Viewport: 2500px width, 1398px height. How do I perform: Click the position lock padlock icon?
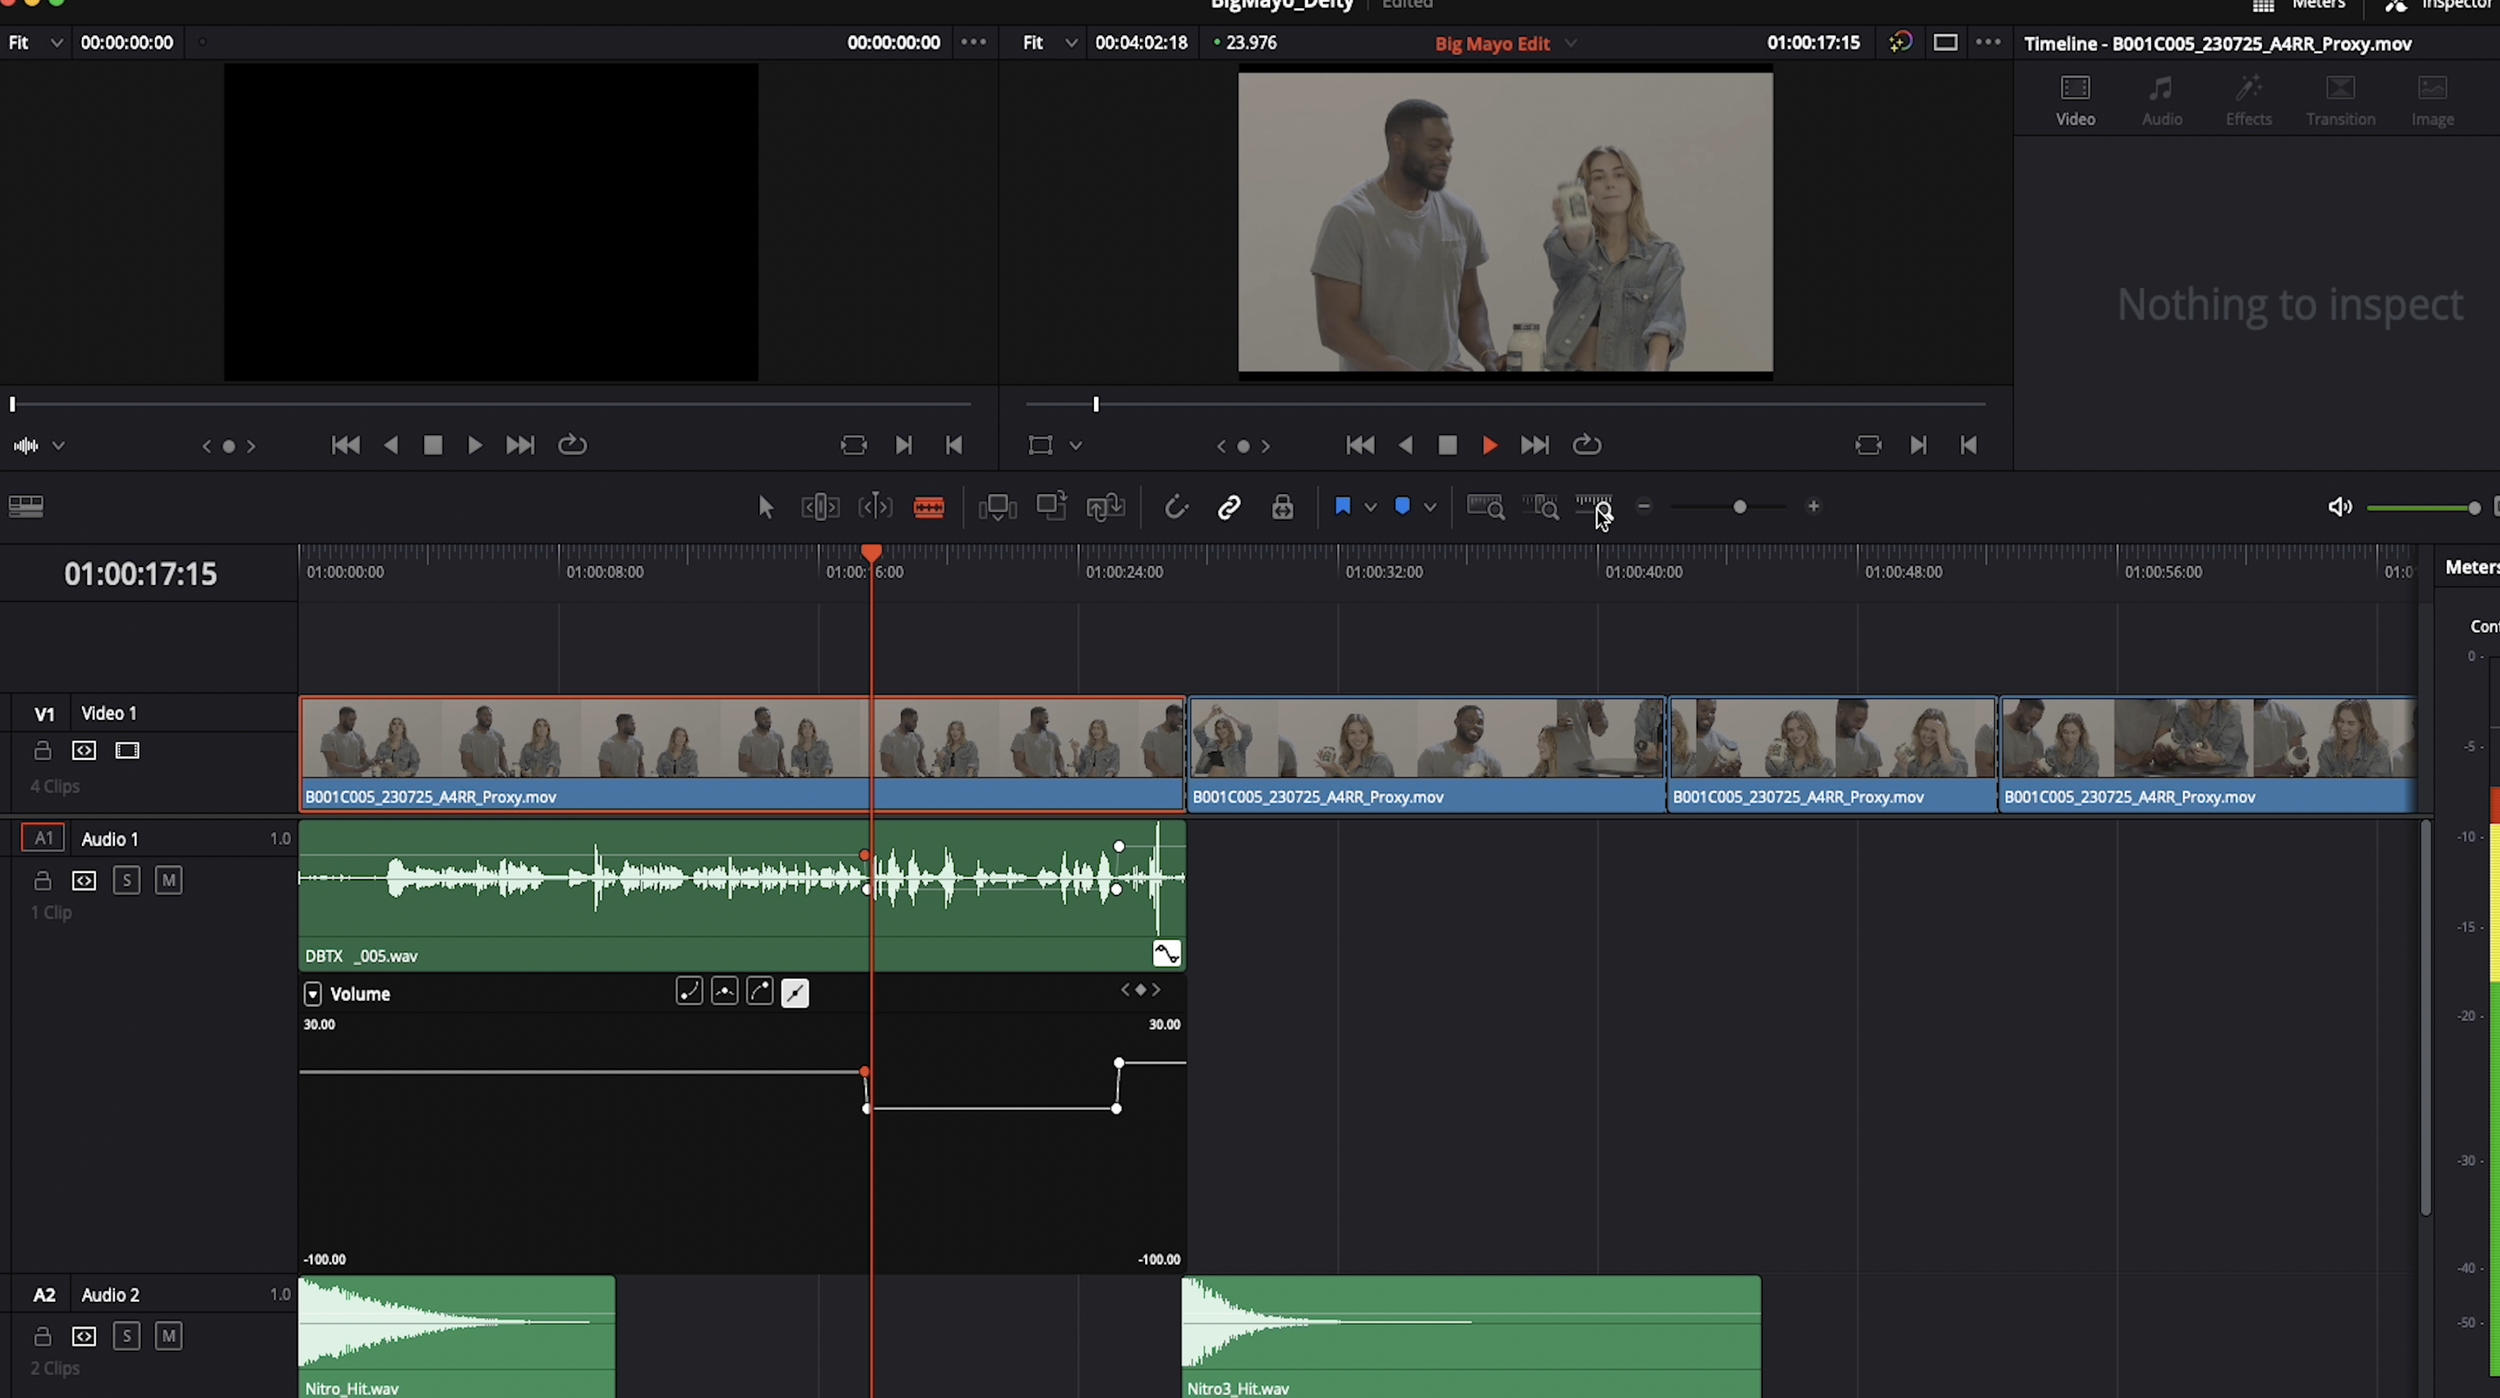click(1282, 507)
